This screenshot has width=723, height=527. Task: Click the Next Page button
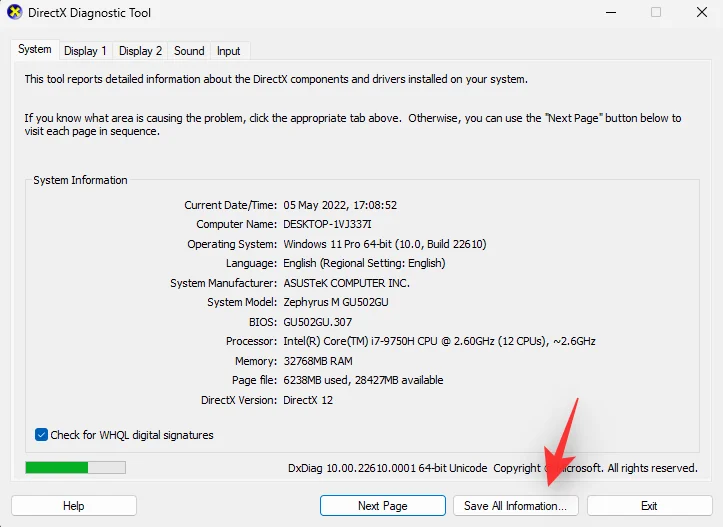(x=382, y=506)
